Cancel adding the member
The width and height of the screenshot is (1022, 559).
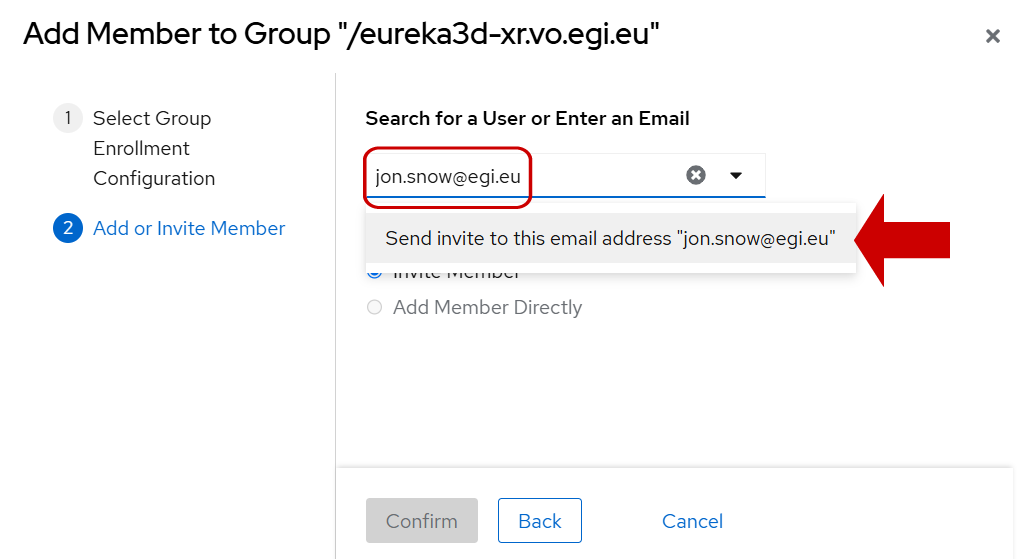point(692,521)
